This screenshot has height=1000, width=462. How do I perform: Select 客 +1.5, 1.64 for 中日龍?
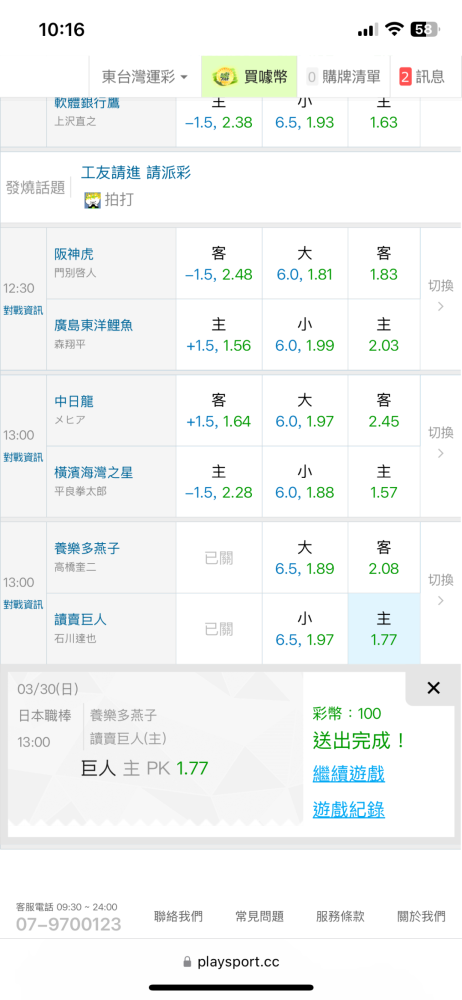click(x=219, y=411)
